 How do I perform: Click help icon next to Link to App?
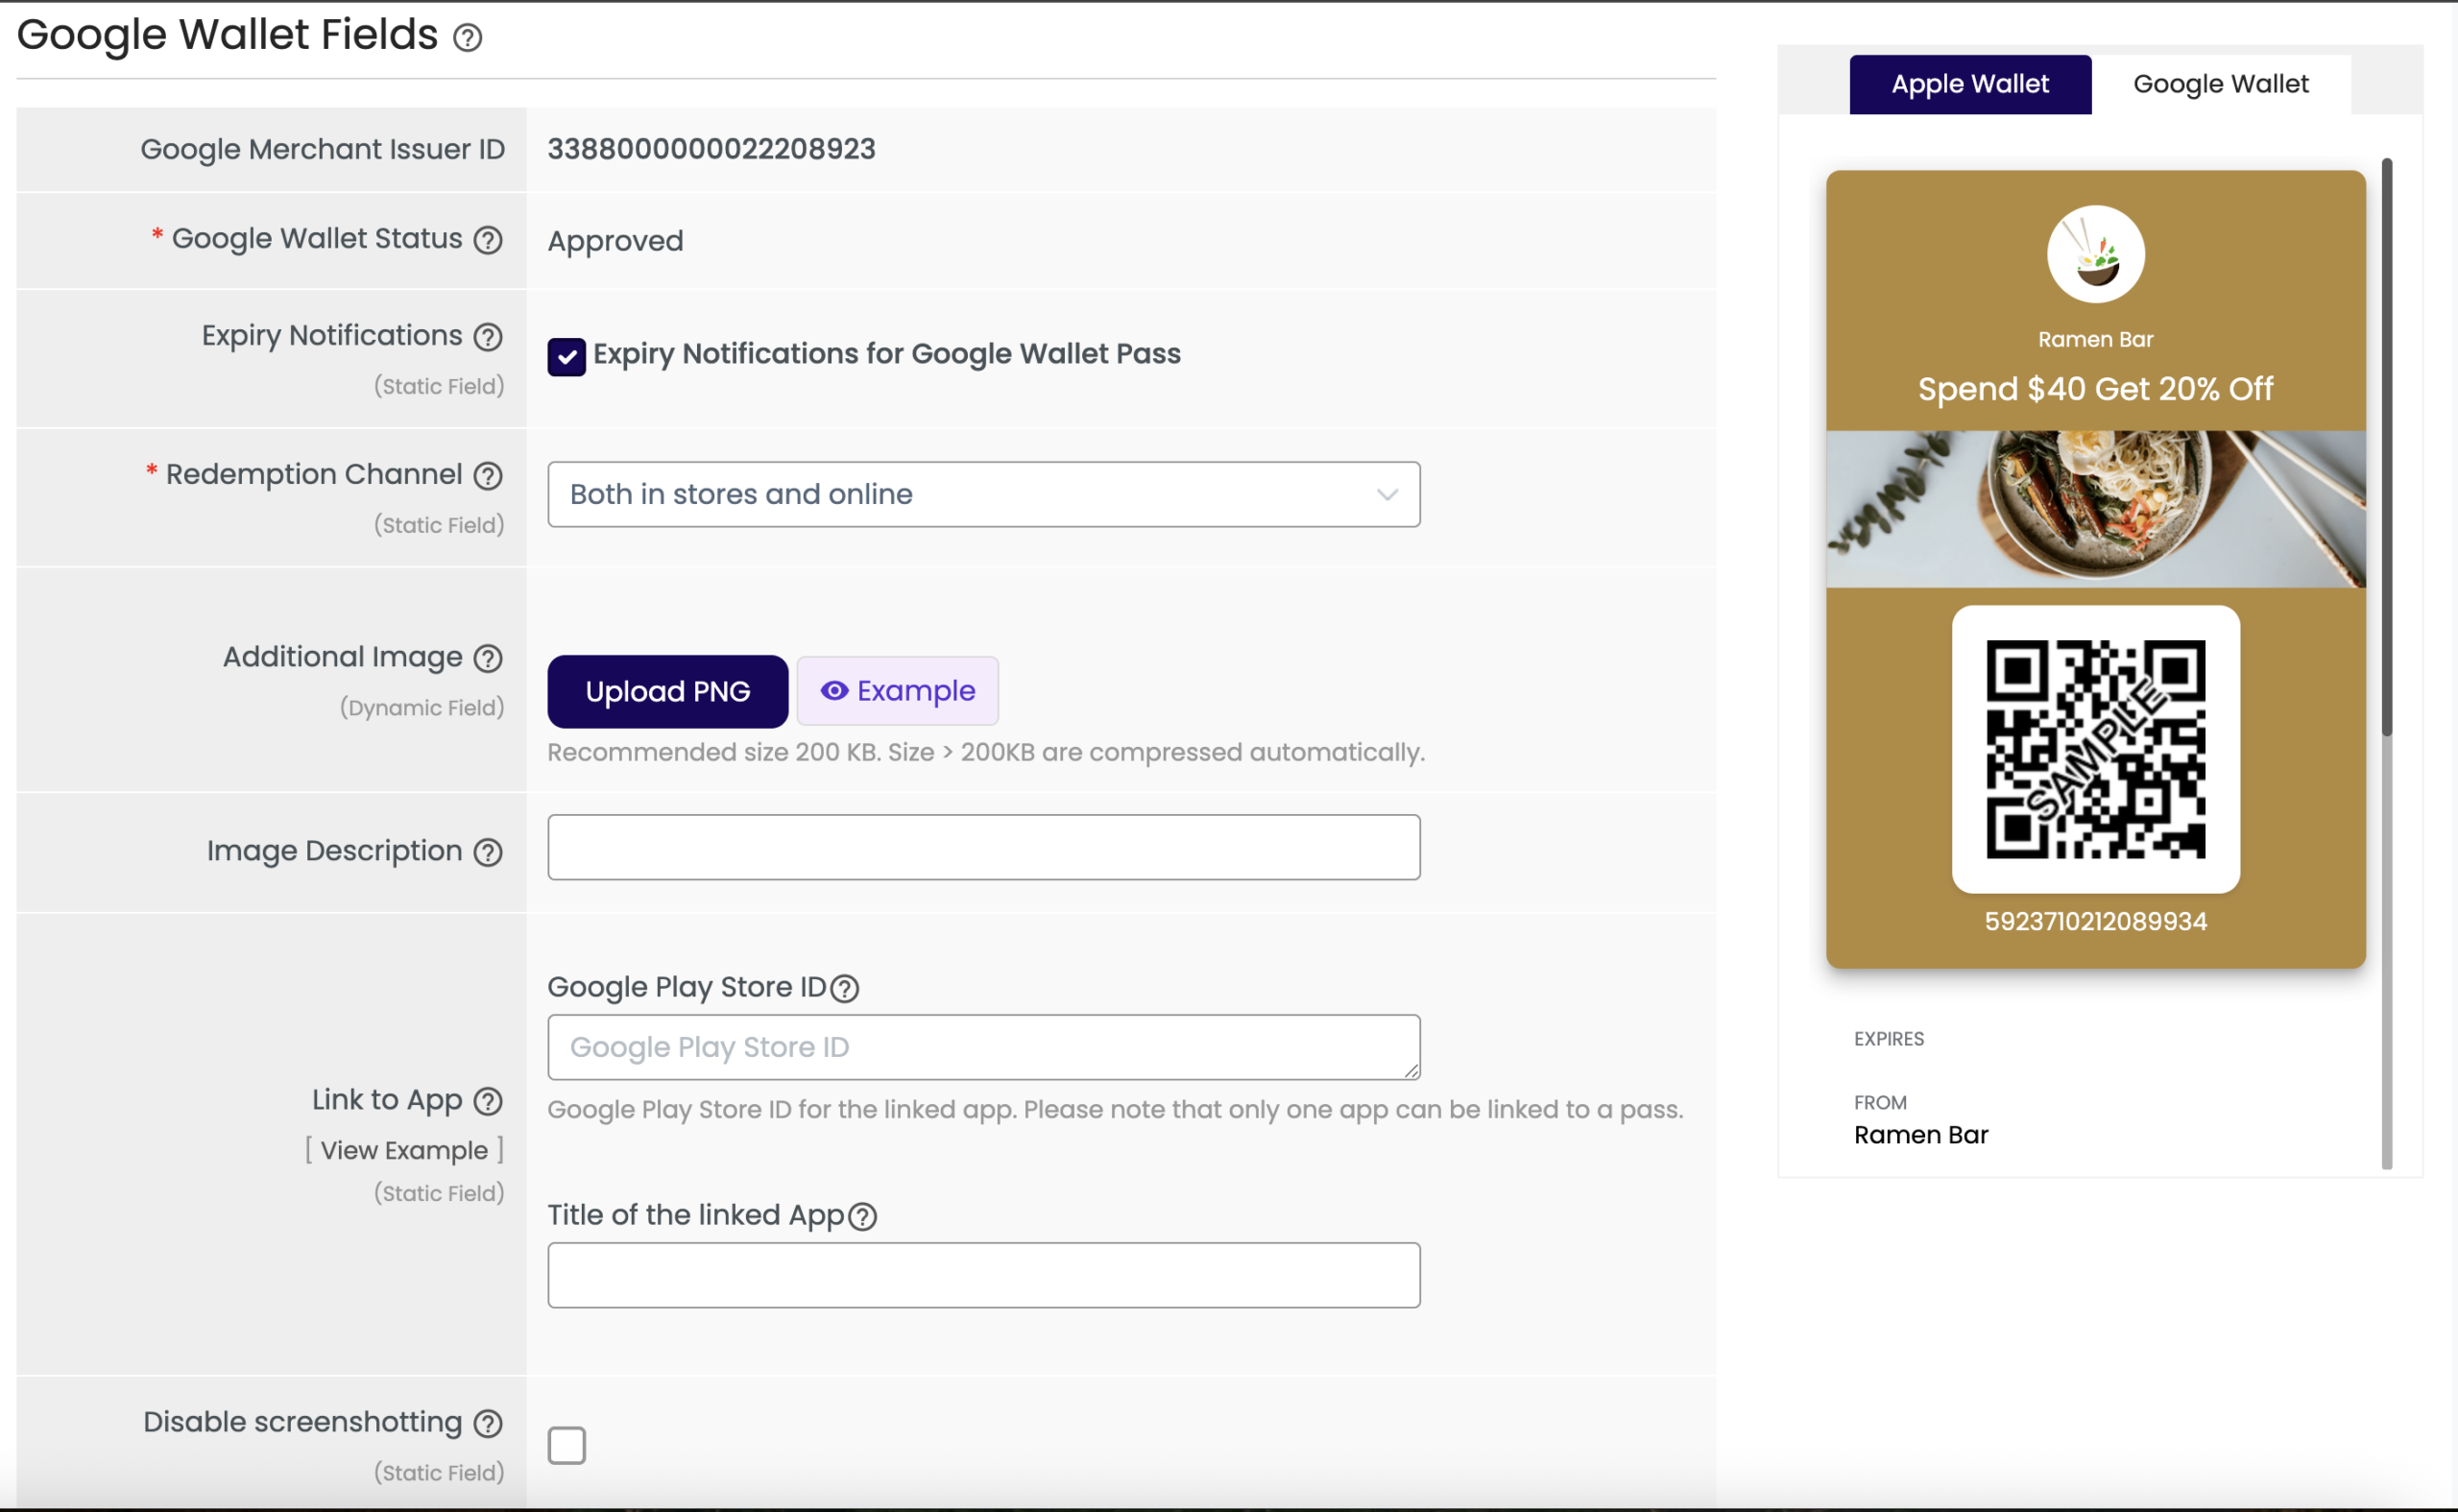pos(488,1101)
